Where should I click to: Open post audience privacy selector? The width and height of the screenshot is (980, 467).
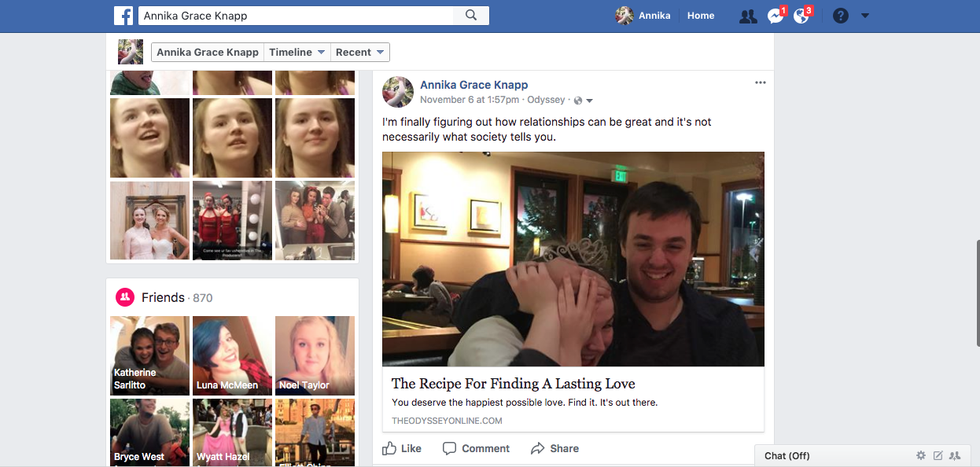click(x=583, y=100)
